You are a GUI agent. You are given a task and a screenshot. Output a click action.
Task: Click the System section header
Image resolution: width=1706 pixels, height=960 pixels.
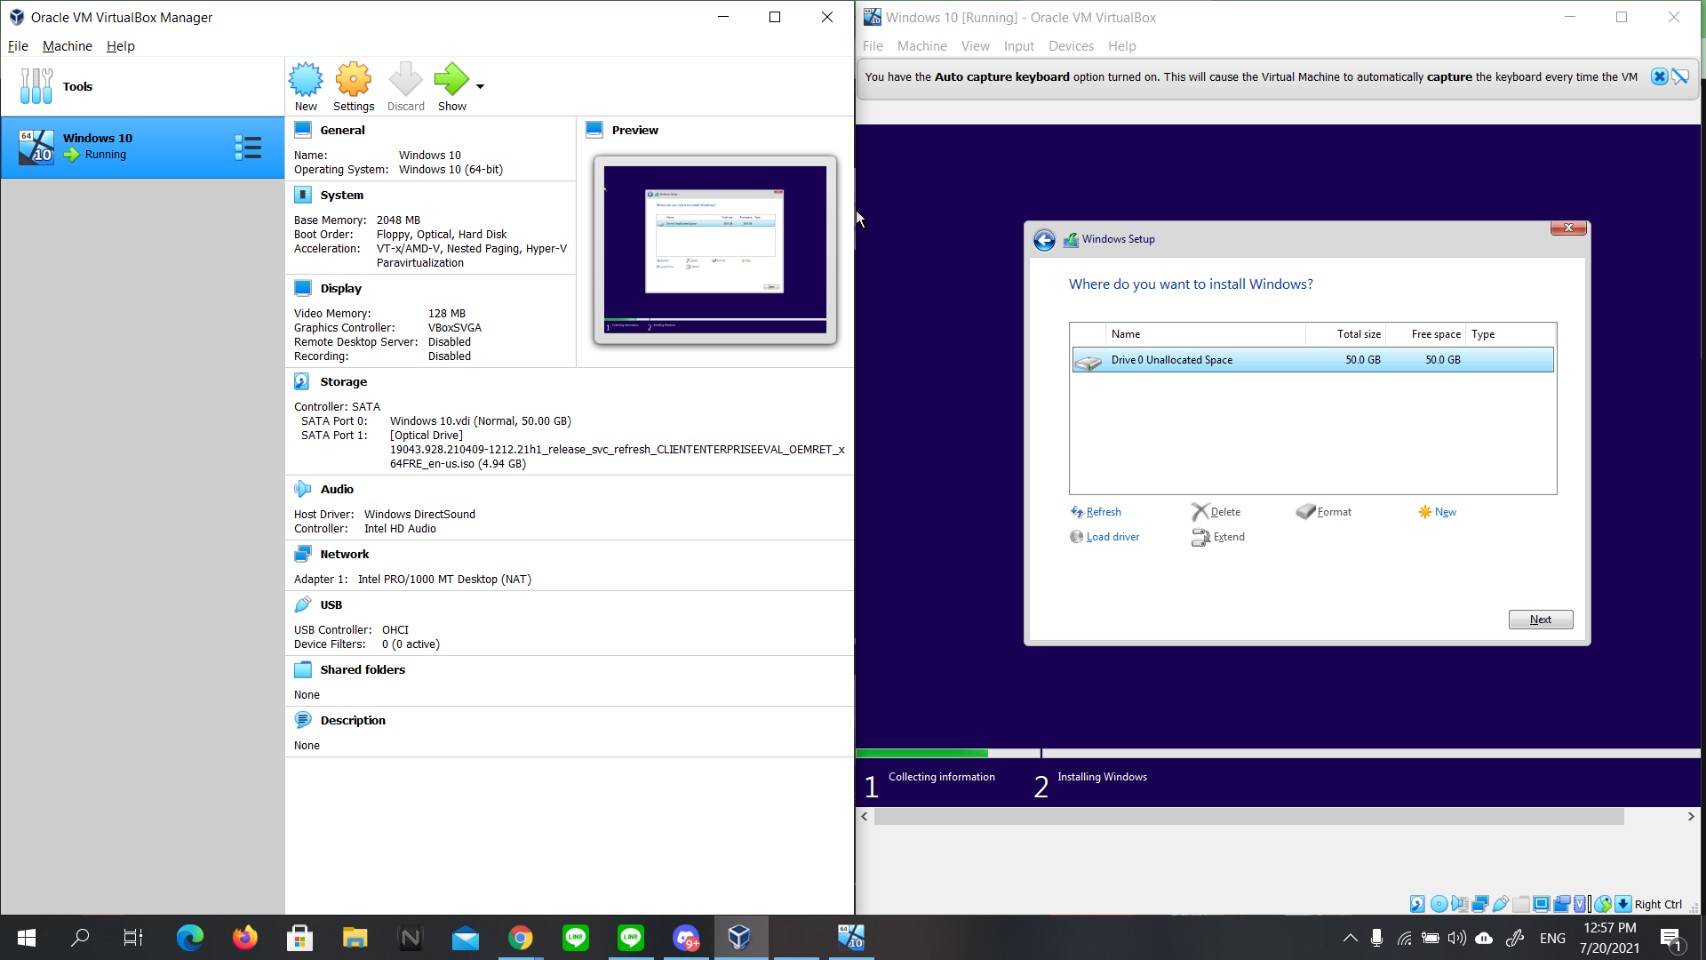click(x=342, y=195)
